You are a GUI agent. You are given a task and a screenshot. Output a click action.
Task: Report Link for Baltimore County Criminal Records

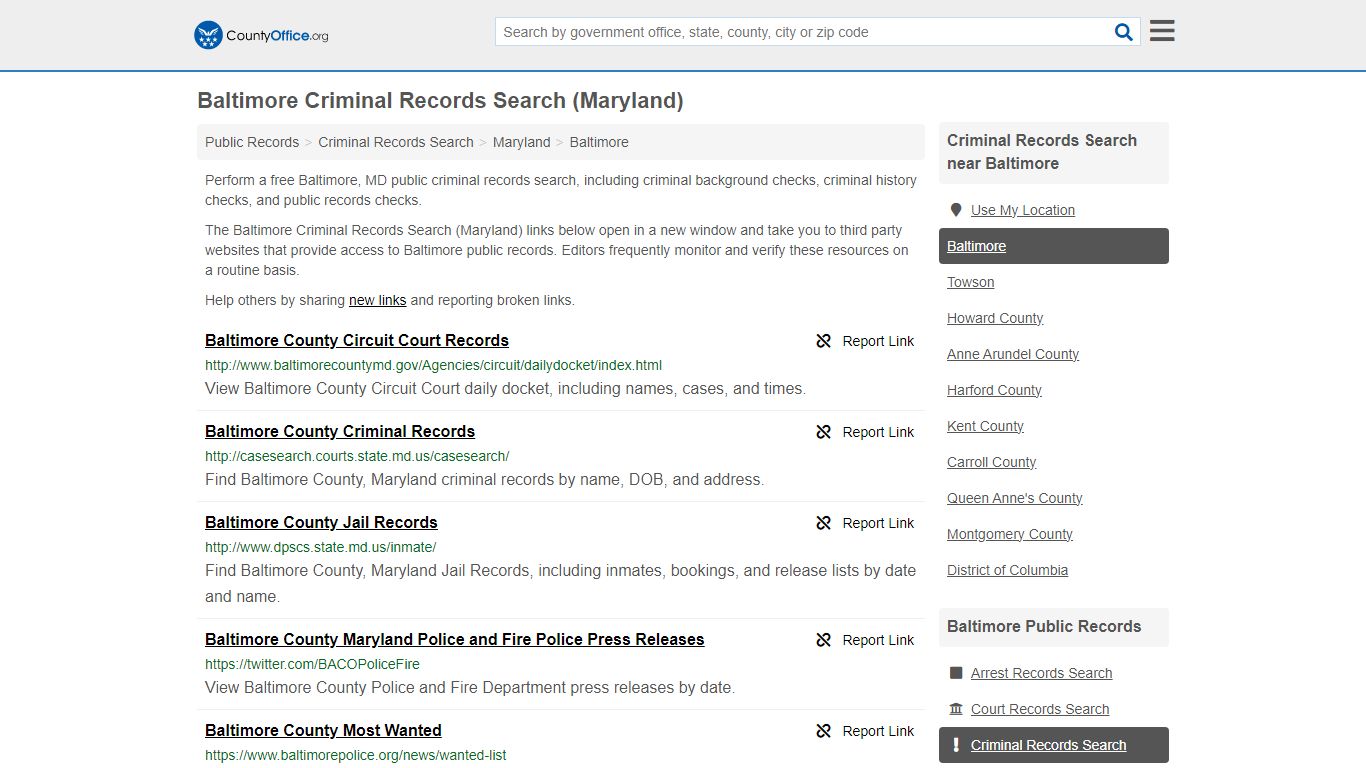(x=878, y=432)
